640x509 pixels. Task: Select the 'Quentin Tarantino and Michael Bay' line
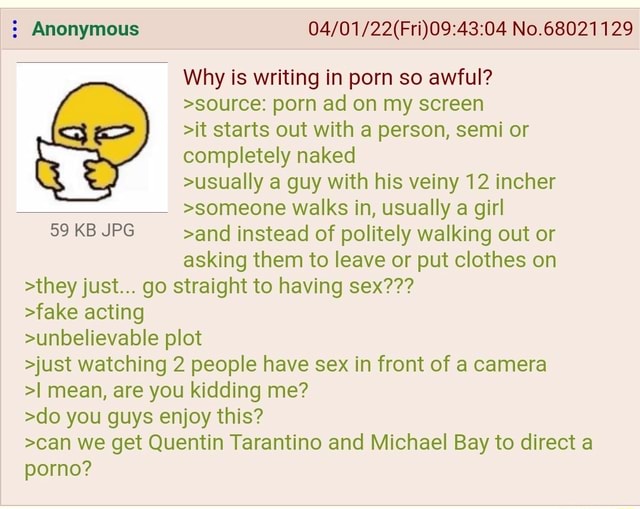click(308, 442)
